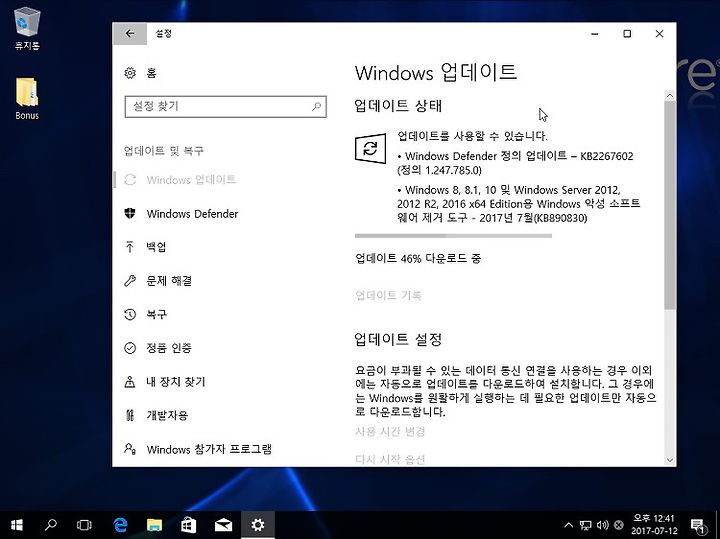Screen dimensions: 720x539
Task: Click the scrollbar up arrow
Action: [669, 95]
